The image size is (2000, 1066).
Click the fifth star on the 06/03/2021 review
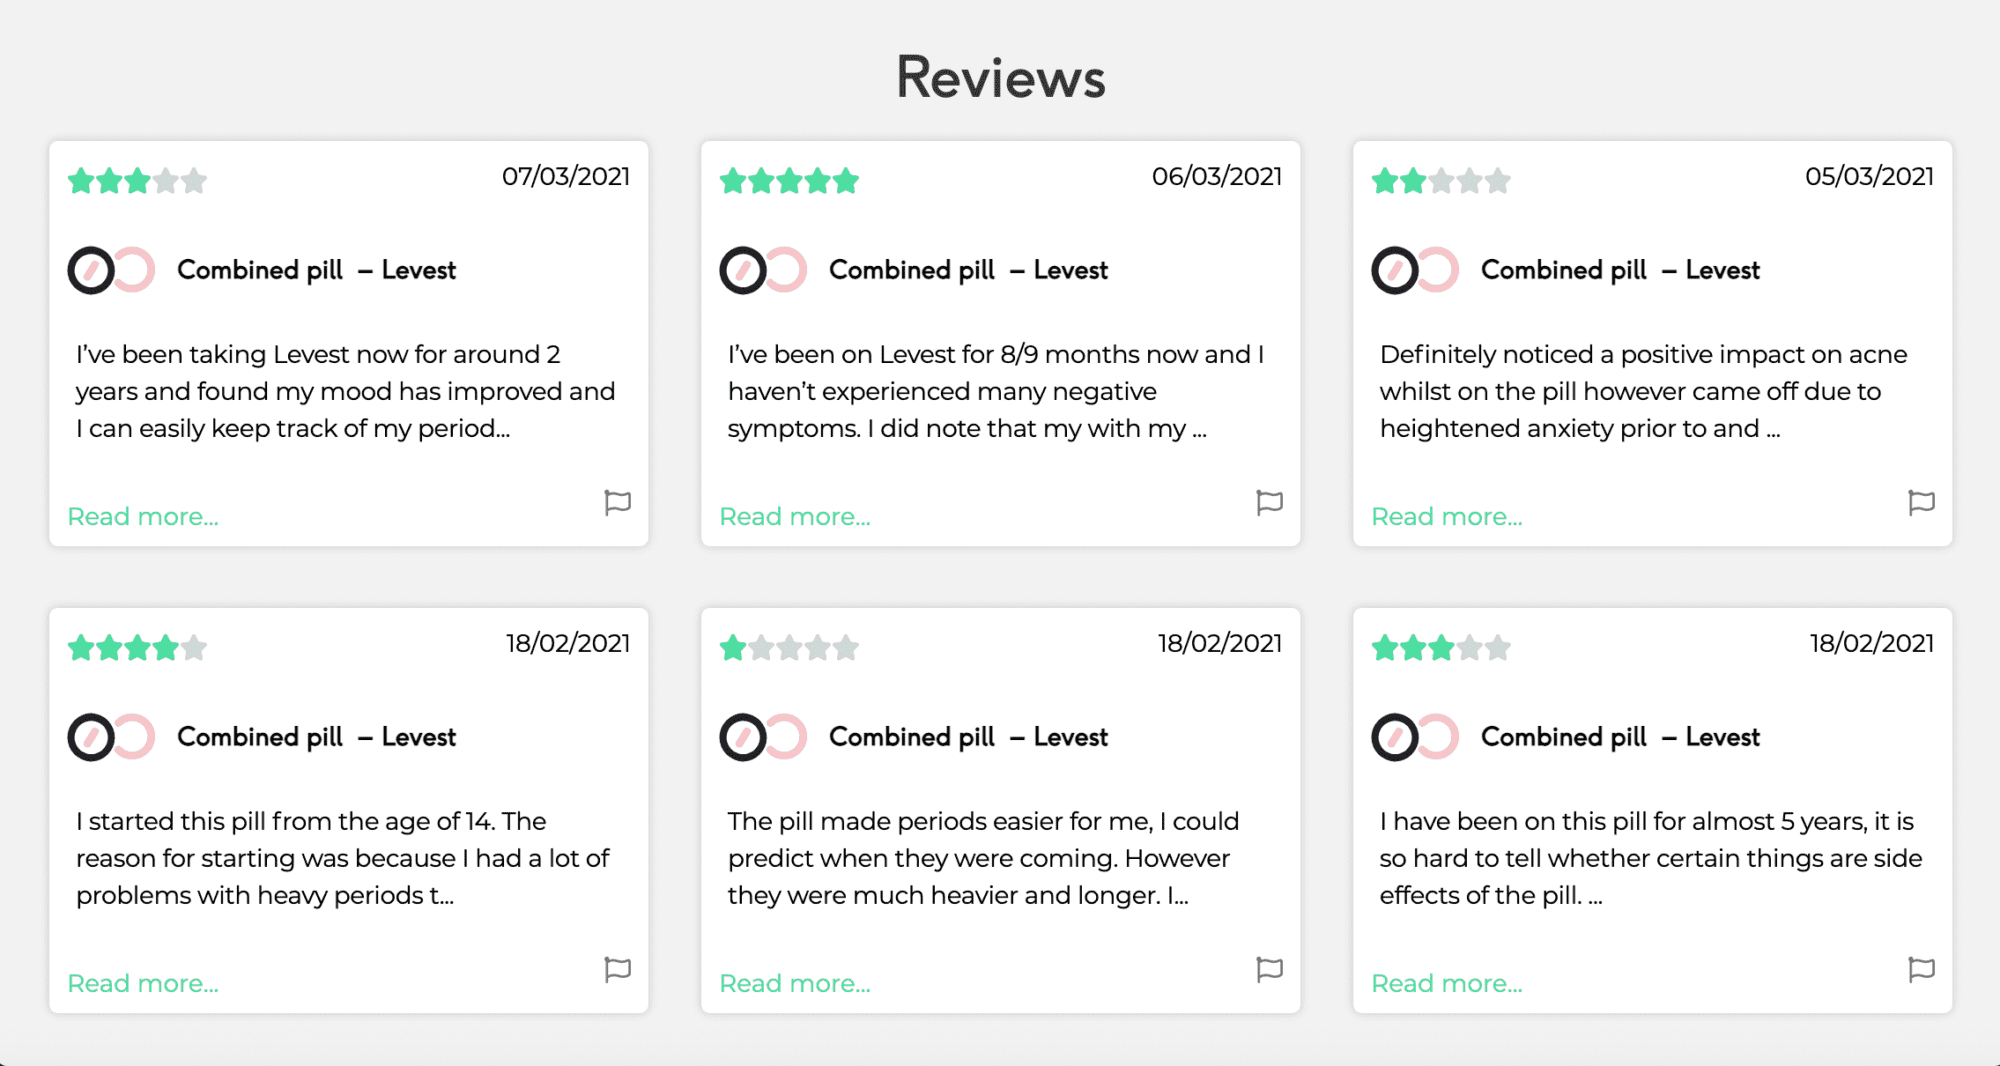[x=845, y=181]
